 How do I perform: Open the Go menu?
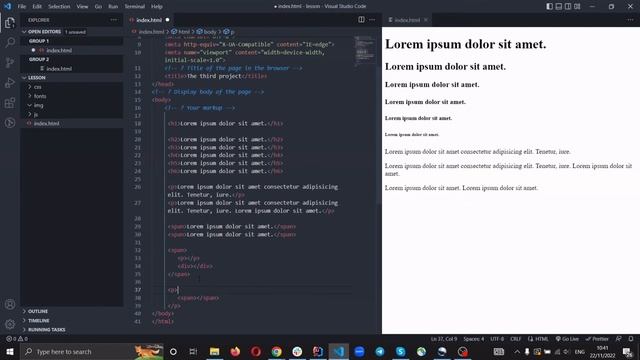[98, 7]
